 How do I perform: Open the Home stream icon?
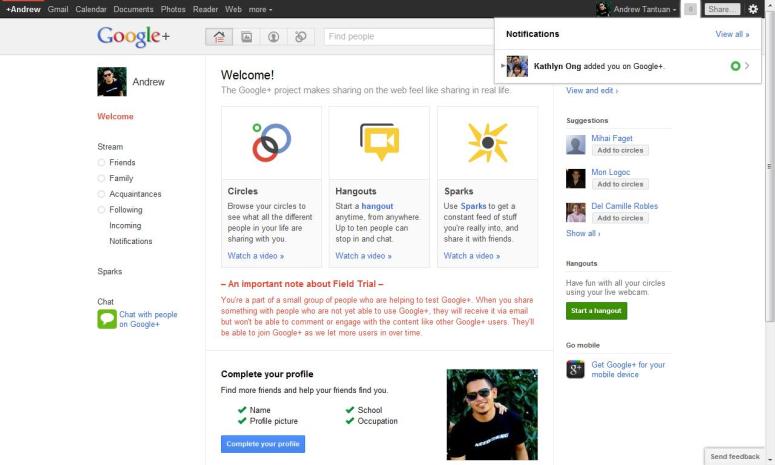[x=219, y=37]
